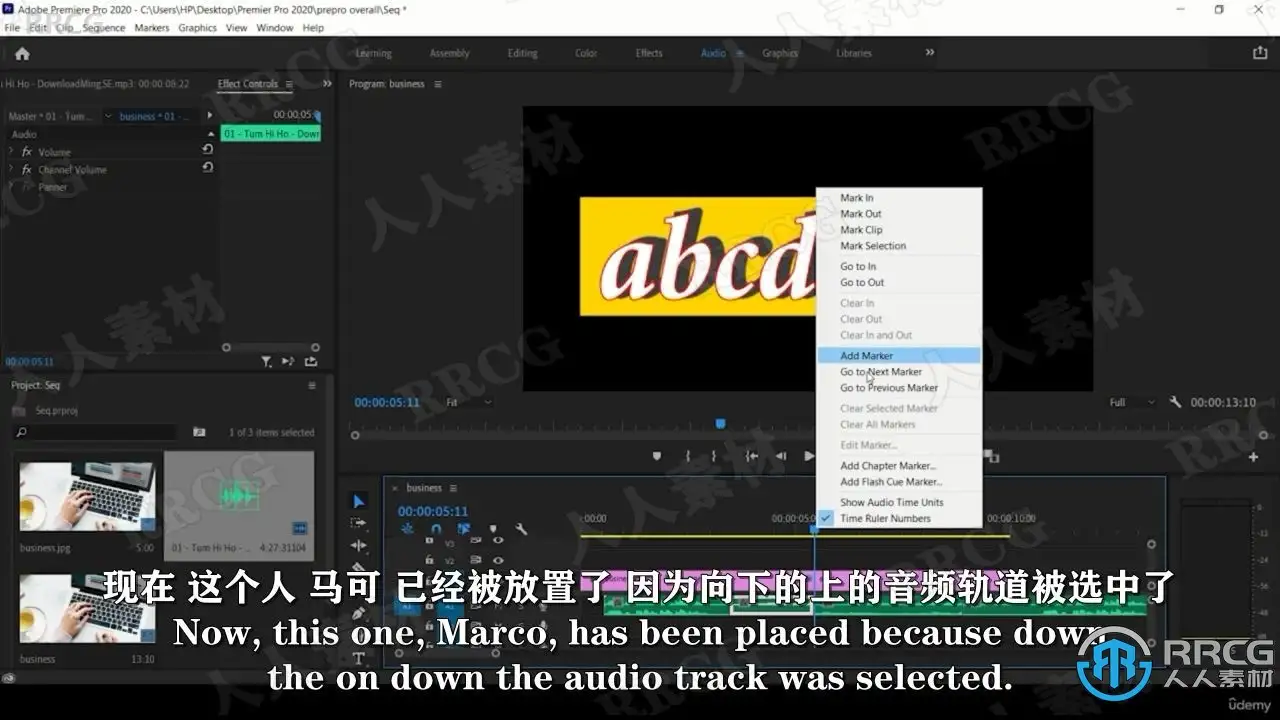The height and width of the screenshot is (720, 1280).
Task: Open Program monitor settings wrench
Action: coord(1175,402)
